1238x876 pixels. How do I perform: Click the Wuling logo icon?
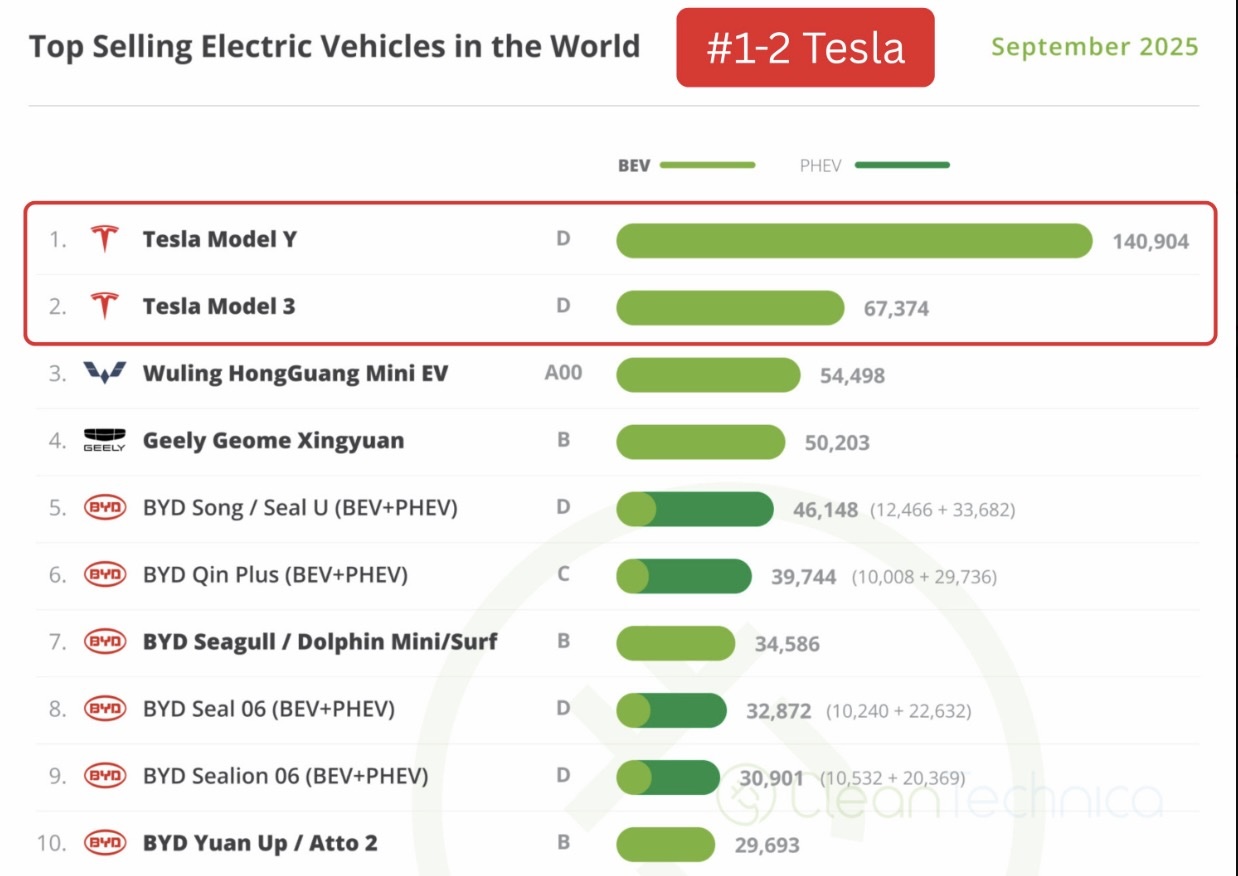[104, 374]
